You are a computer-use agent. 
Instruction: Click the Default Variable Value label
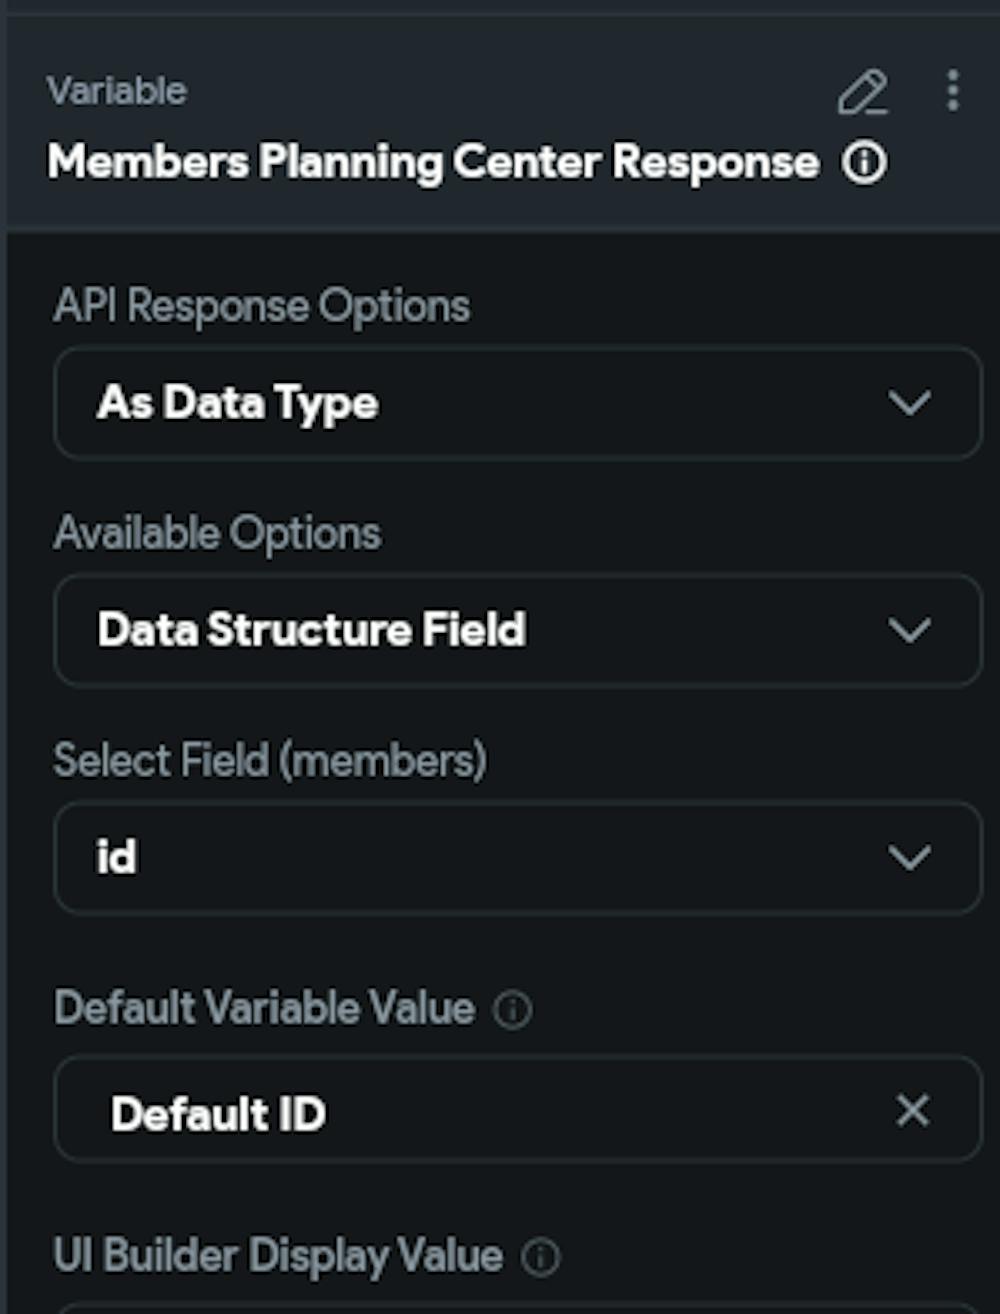[264, 1008]
